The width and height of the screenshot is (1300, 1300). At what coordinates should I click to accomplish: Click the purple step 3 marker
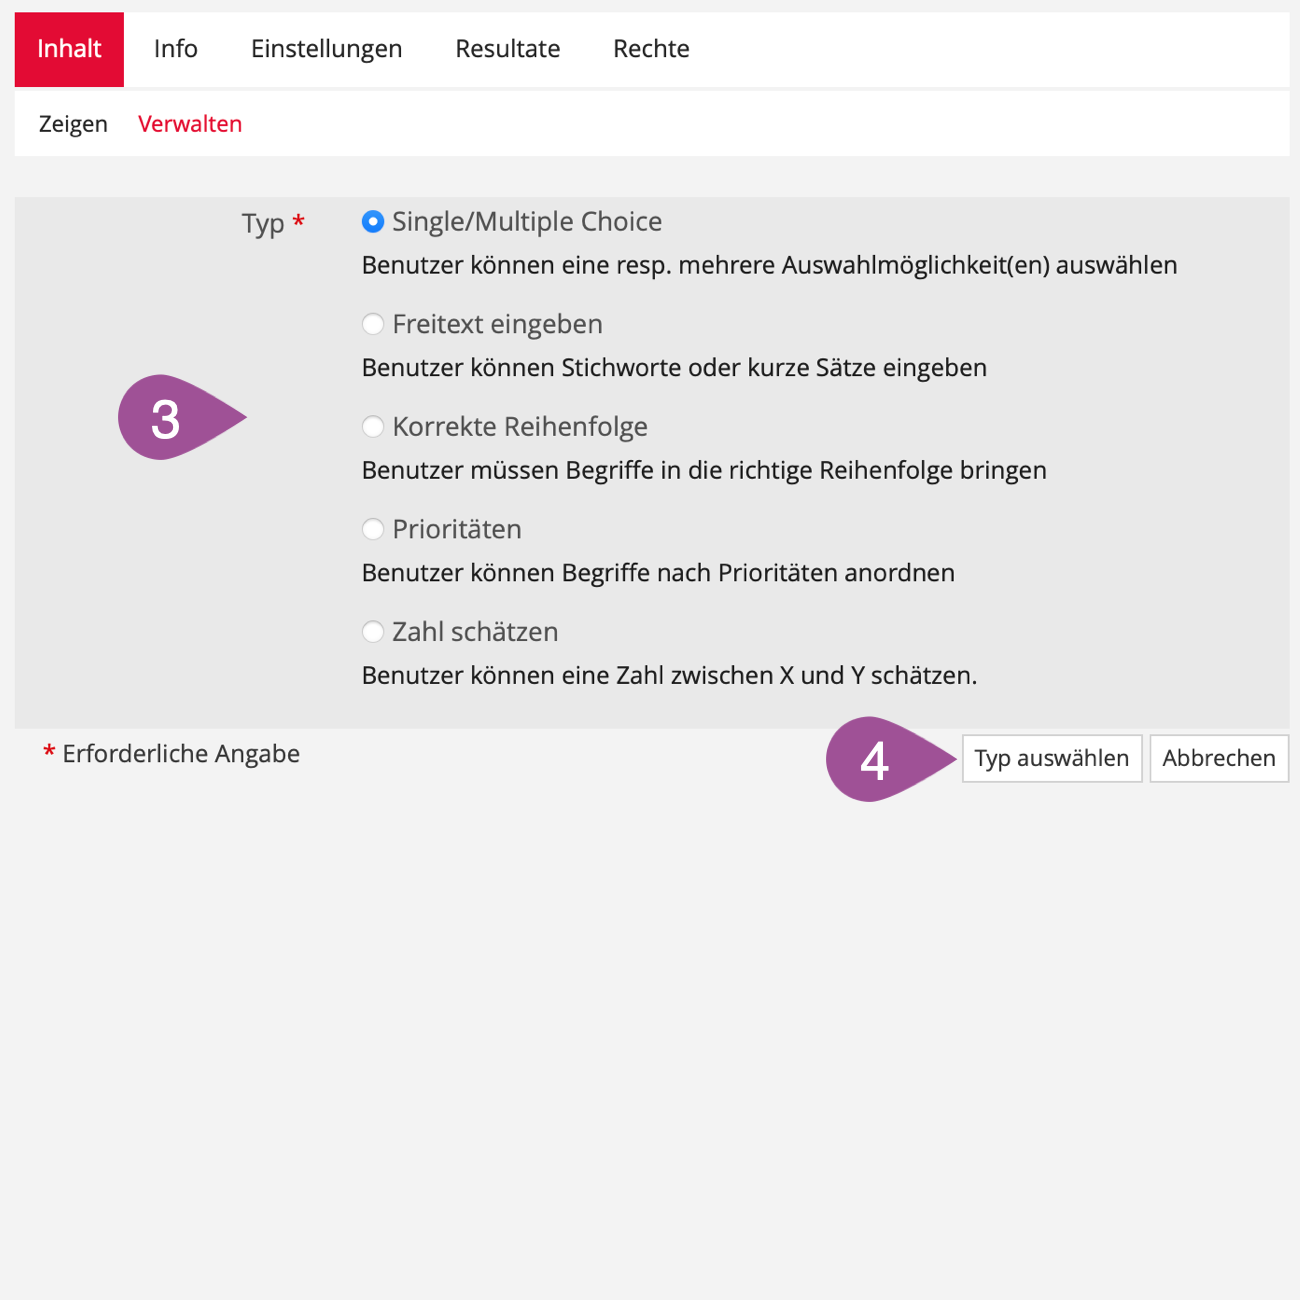click(x=170, y=418)
